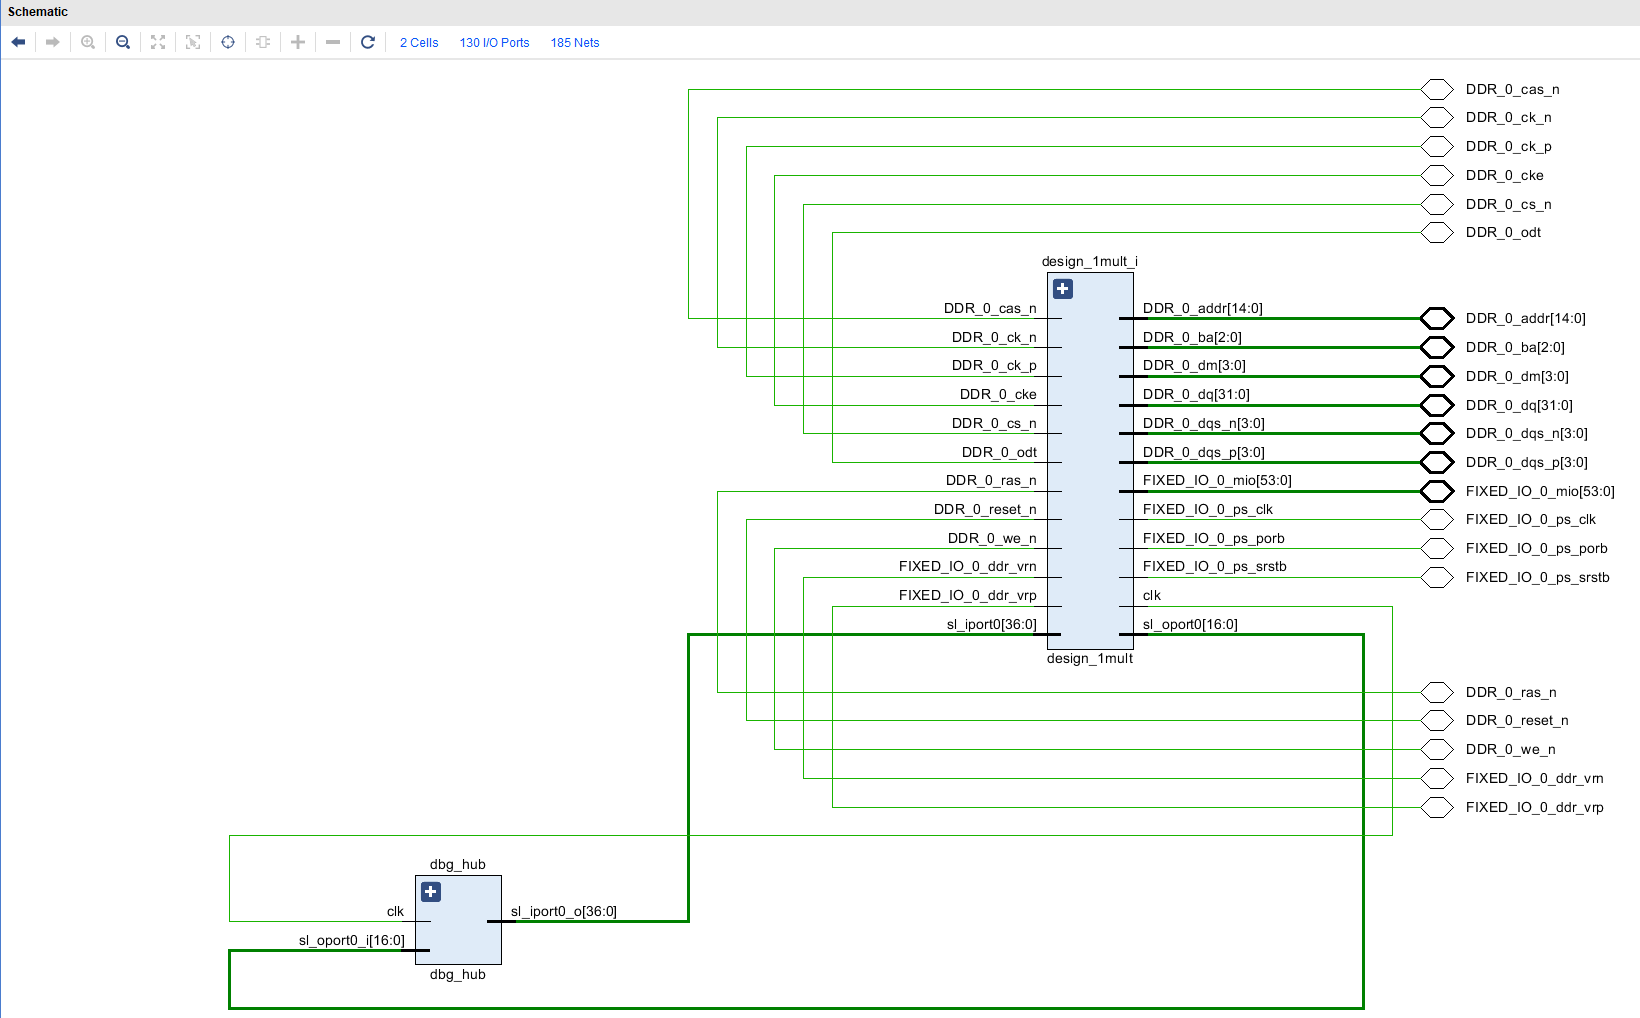Click the Schematic panel title
1640x1018 pixels.
[37, 11]
